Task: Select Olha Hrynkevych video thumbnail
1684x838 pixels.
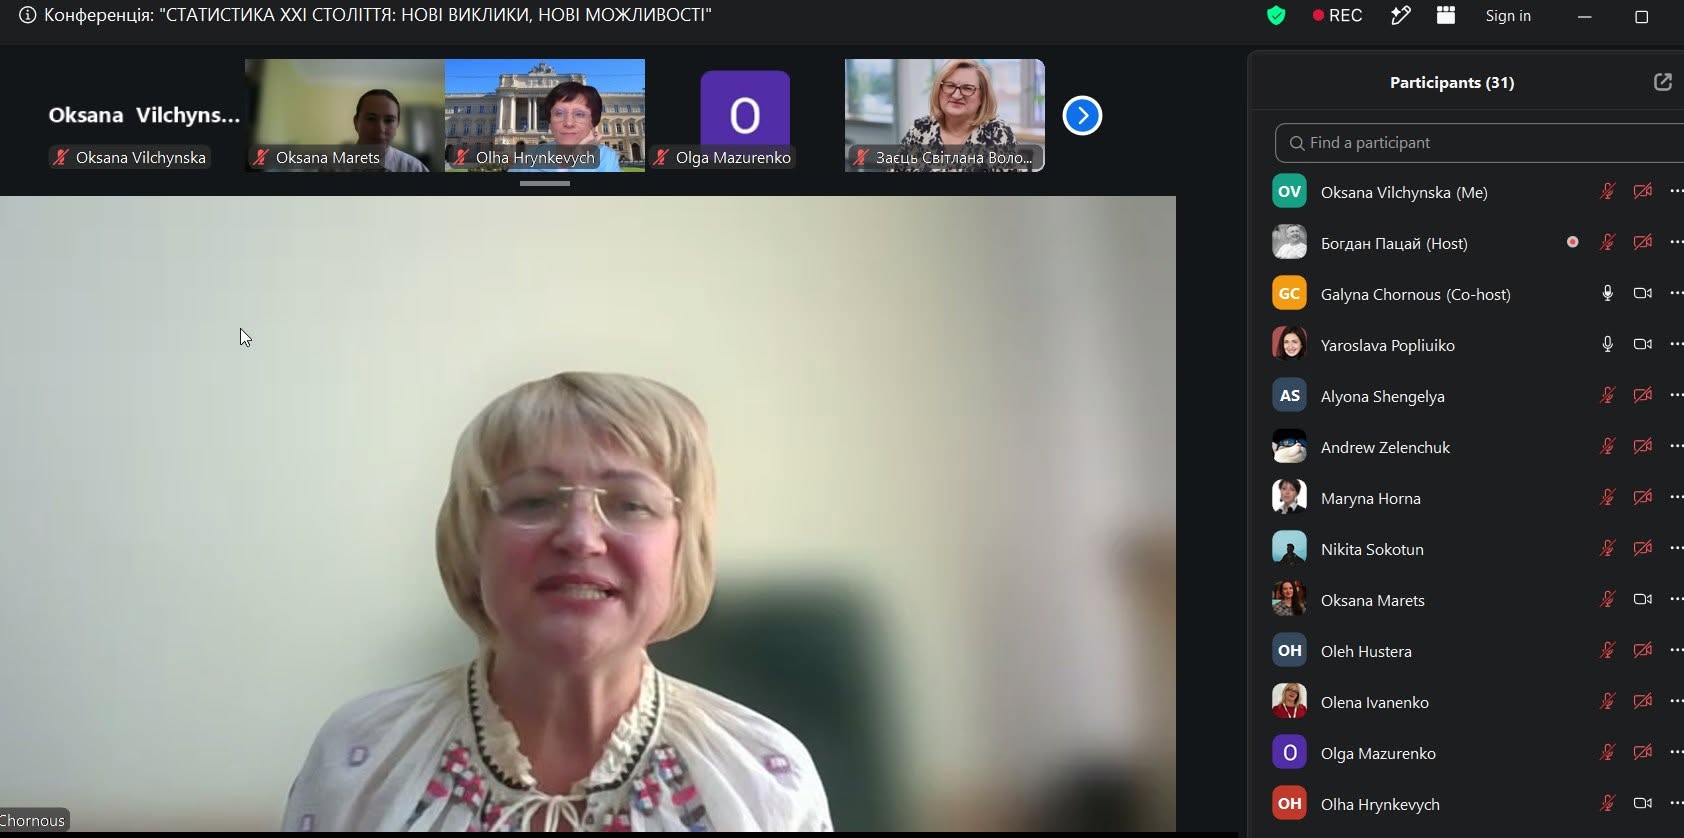Action: [x=545, y=115]
